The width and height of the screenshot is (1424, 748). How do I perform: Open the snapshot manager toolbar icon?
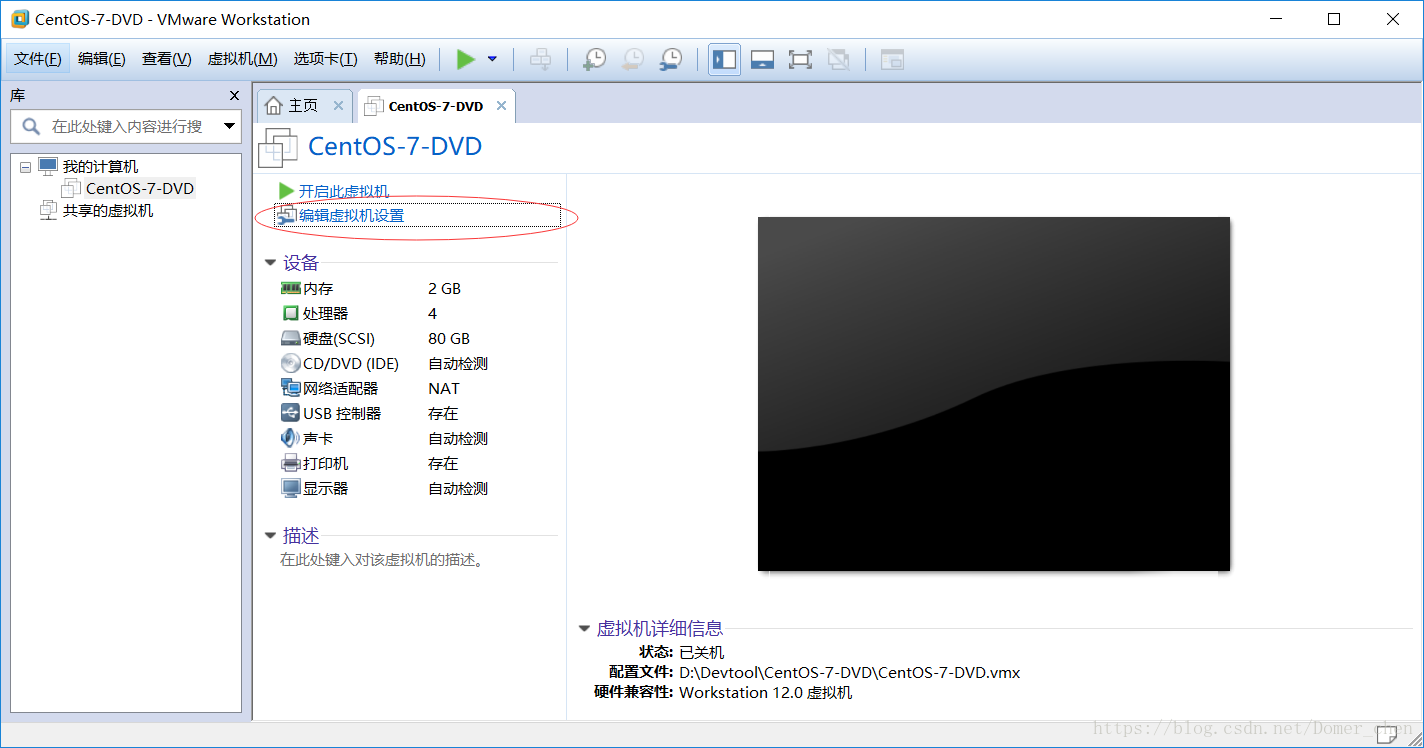coord(670,59)
